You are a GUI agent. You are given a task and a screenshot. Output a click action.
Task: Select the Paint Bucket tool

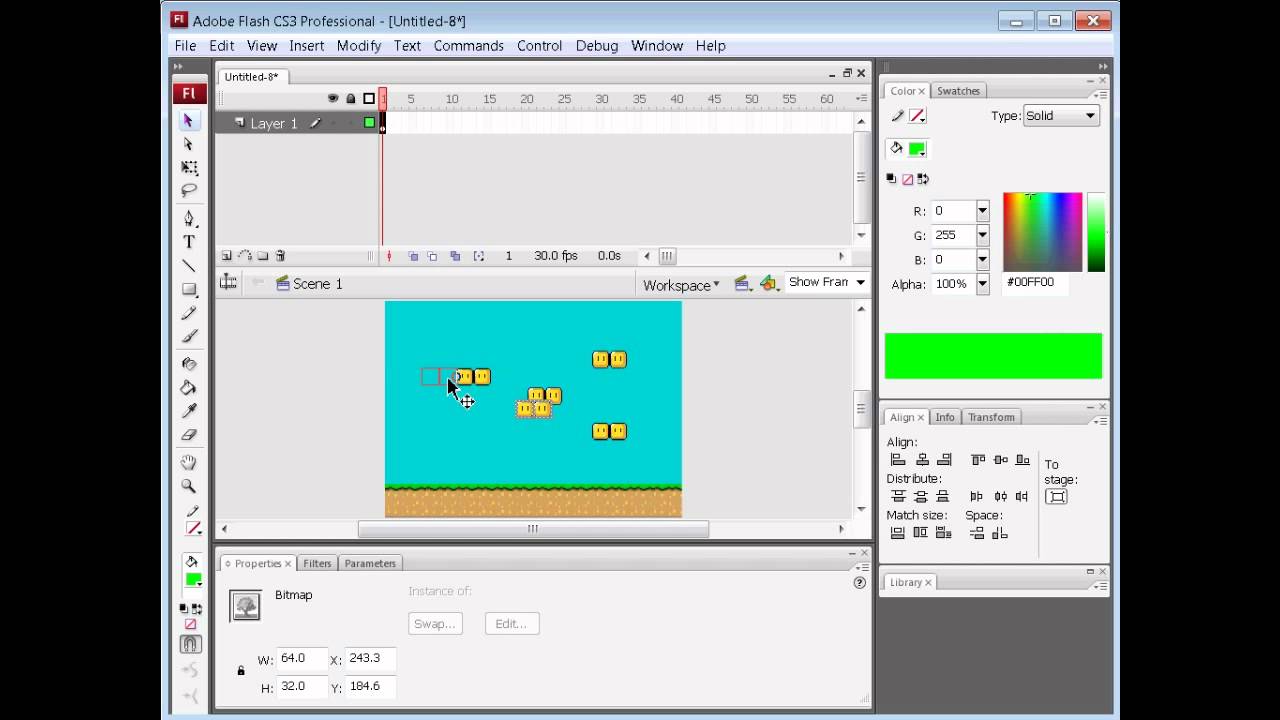[189, 388]
